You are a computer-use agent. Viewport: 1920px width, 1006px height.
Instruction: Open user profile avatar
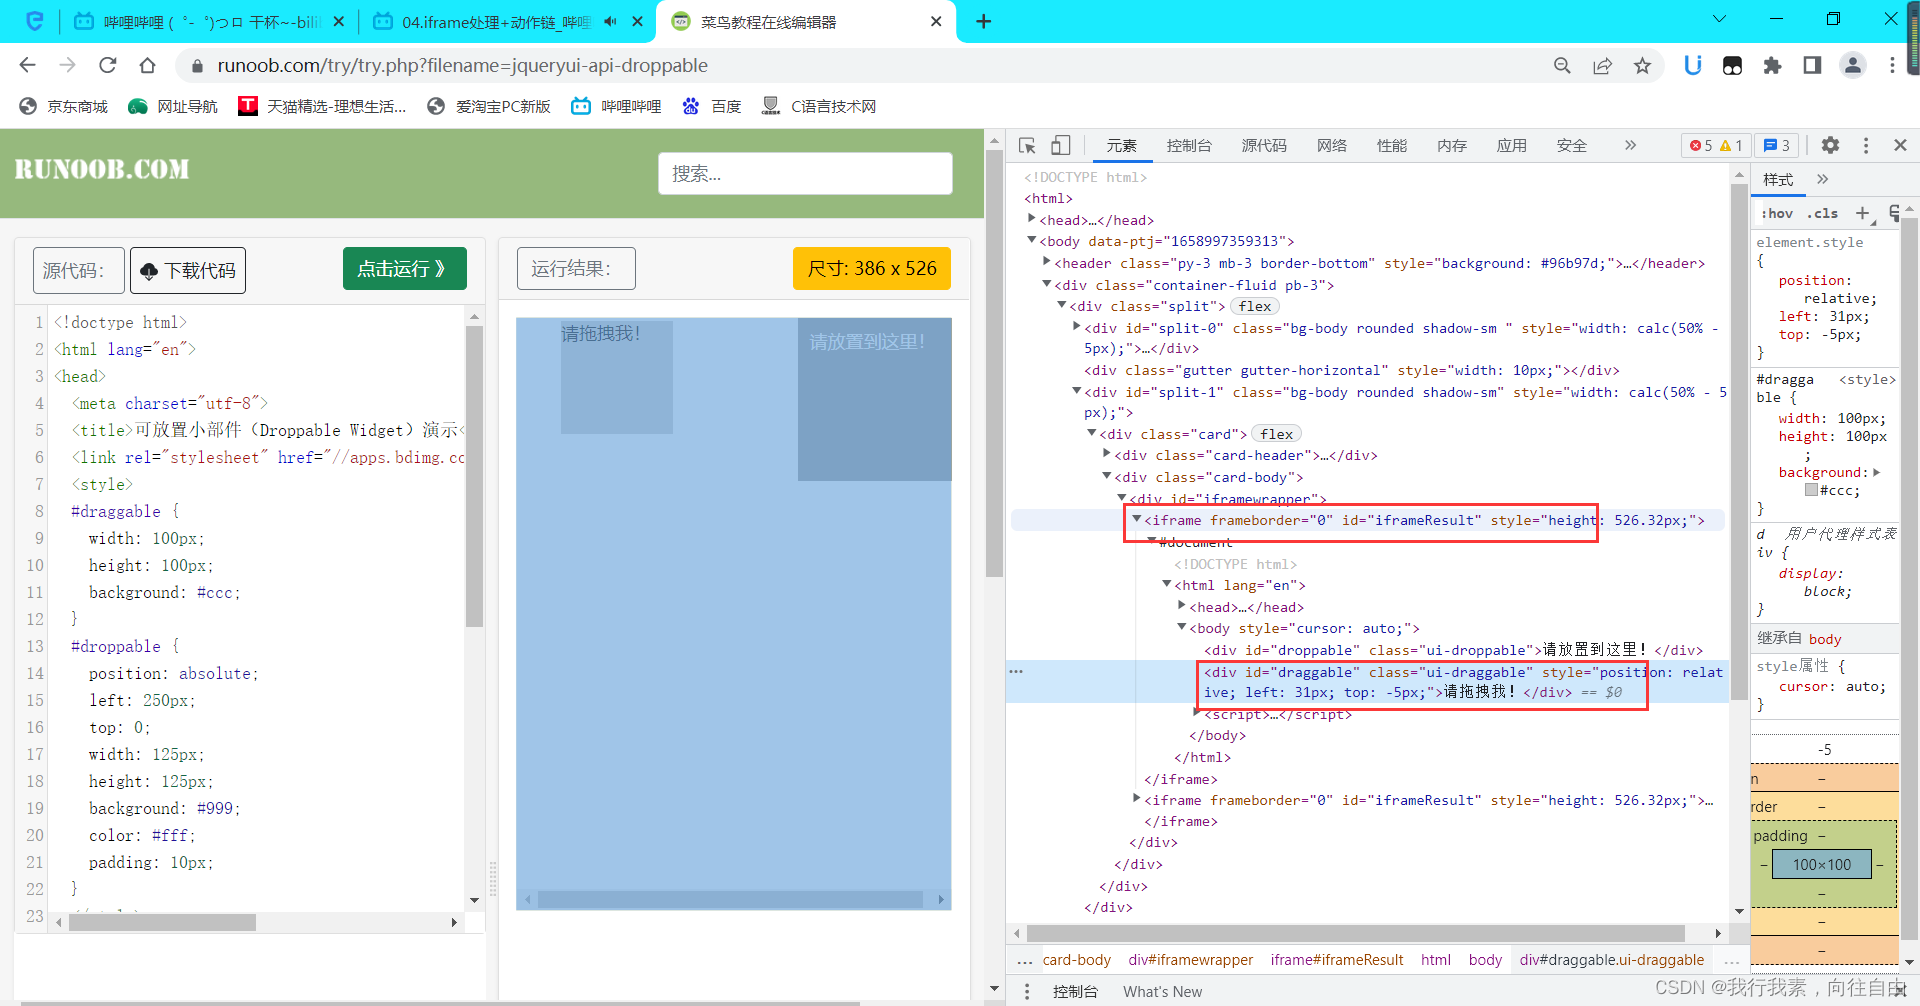(x=1852, y=65)
